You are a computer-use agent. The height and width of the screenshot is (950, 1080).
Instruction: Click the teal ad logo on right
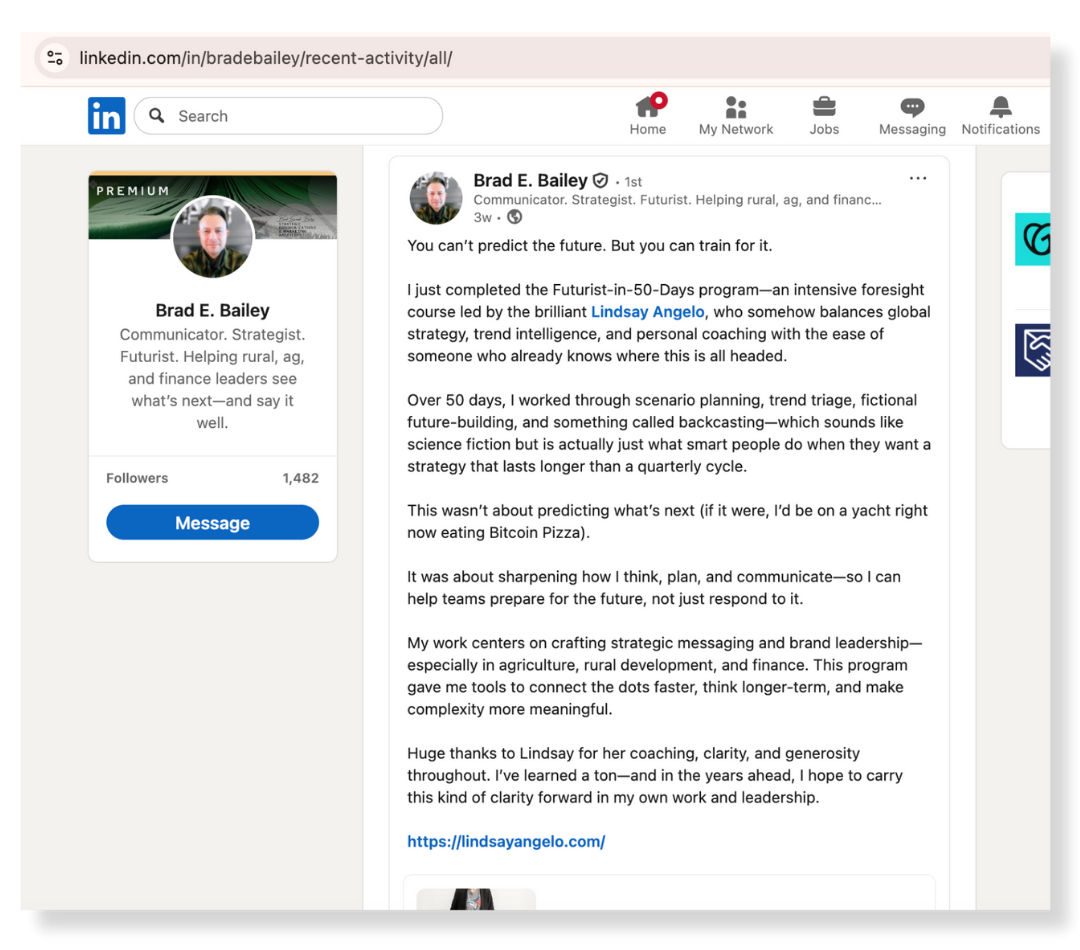point(1032,239)
